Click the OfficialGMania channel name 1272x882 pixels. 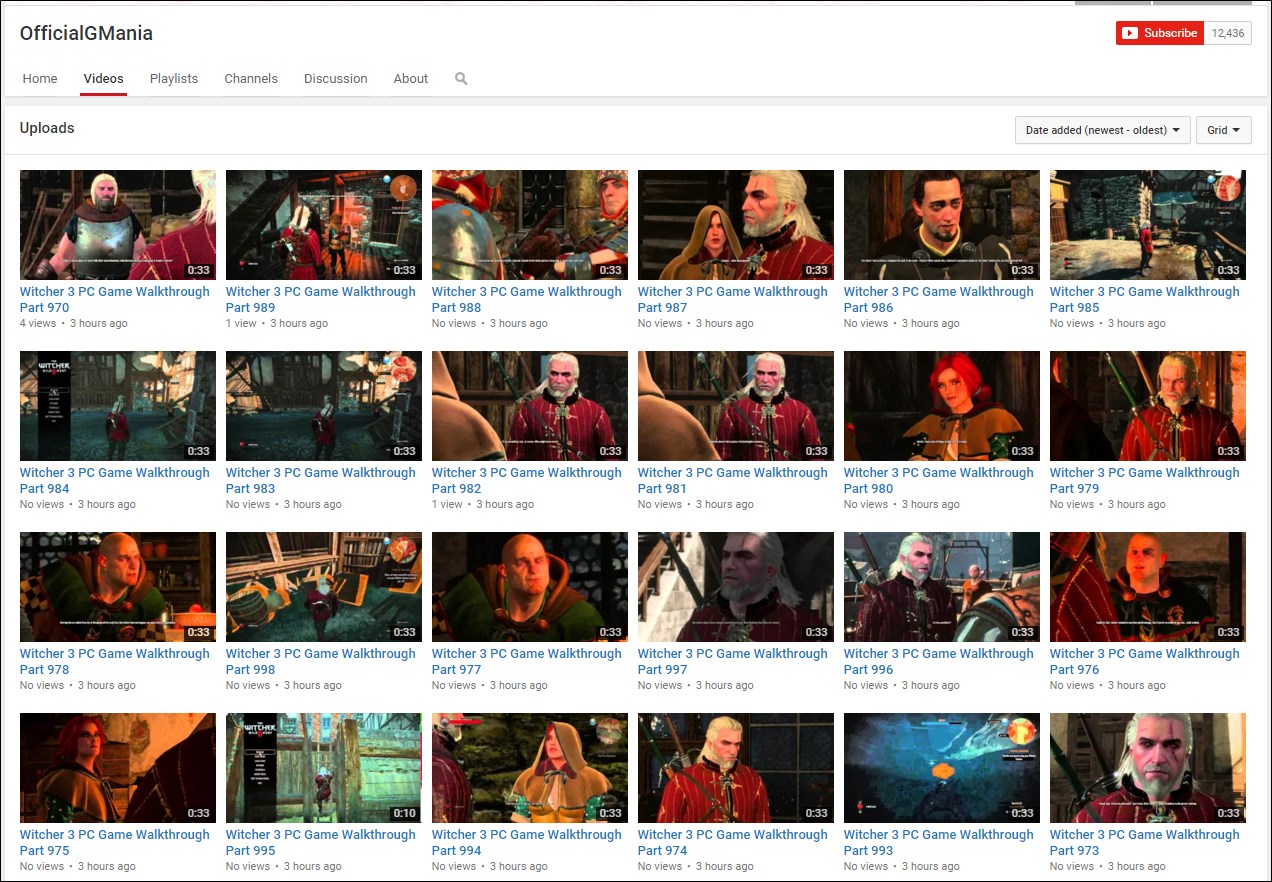point(86,33)
